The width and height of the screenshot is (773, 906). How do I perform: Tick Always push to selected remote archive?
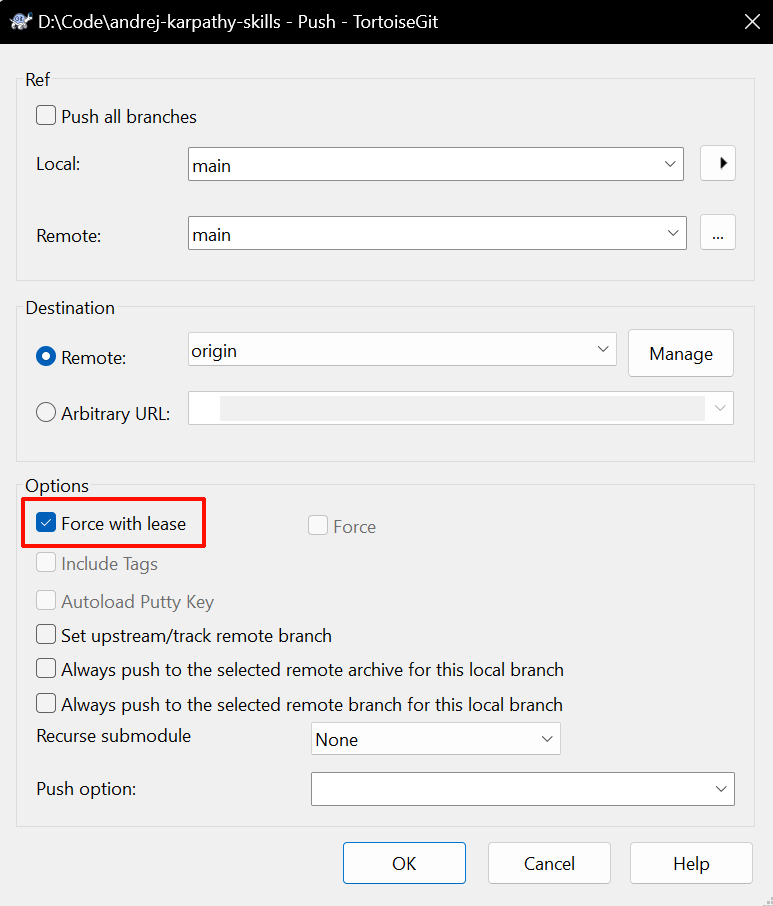coord(46,669)
